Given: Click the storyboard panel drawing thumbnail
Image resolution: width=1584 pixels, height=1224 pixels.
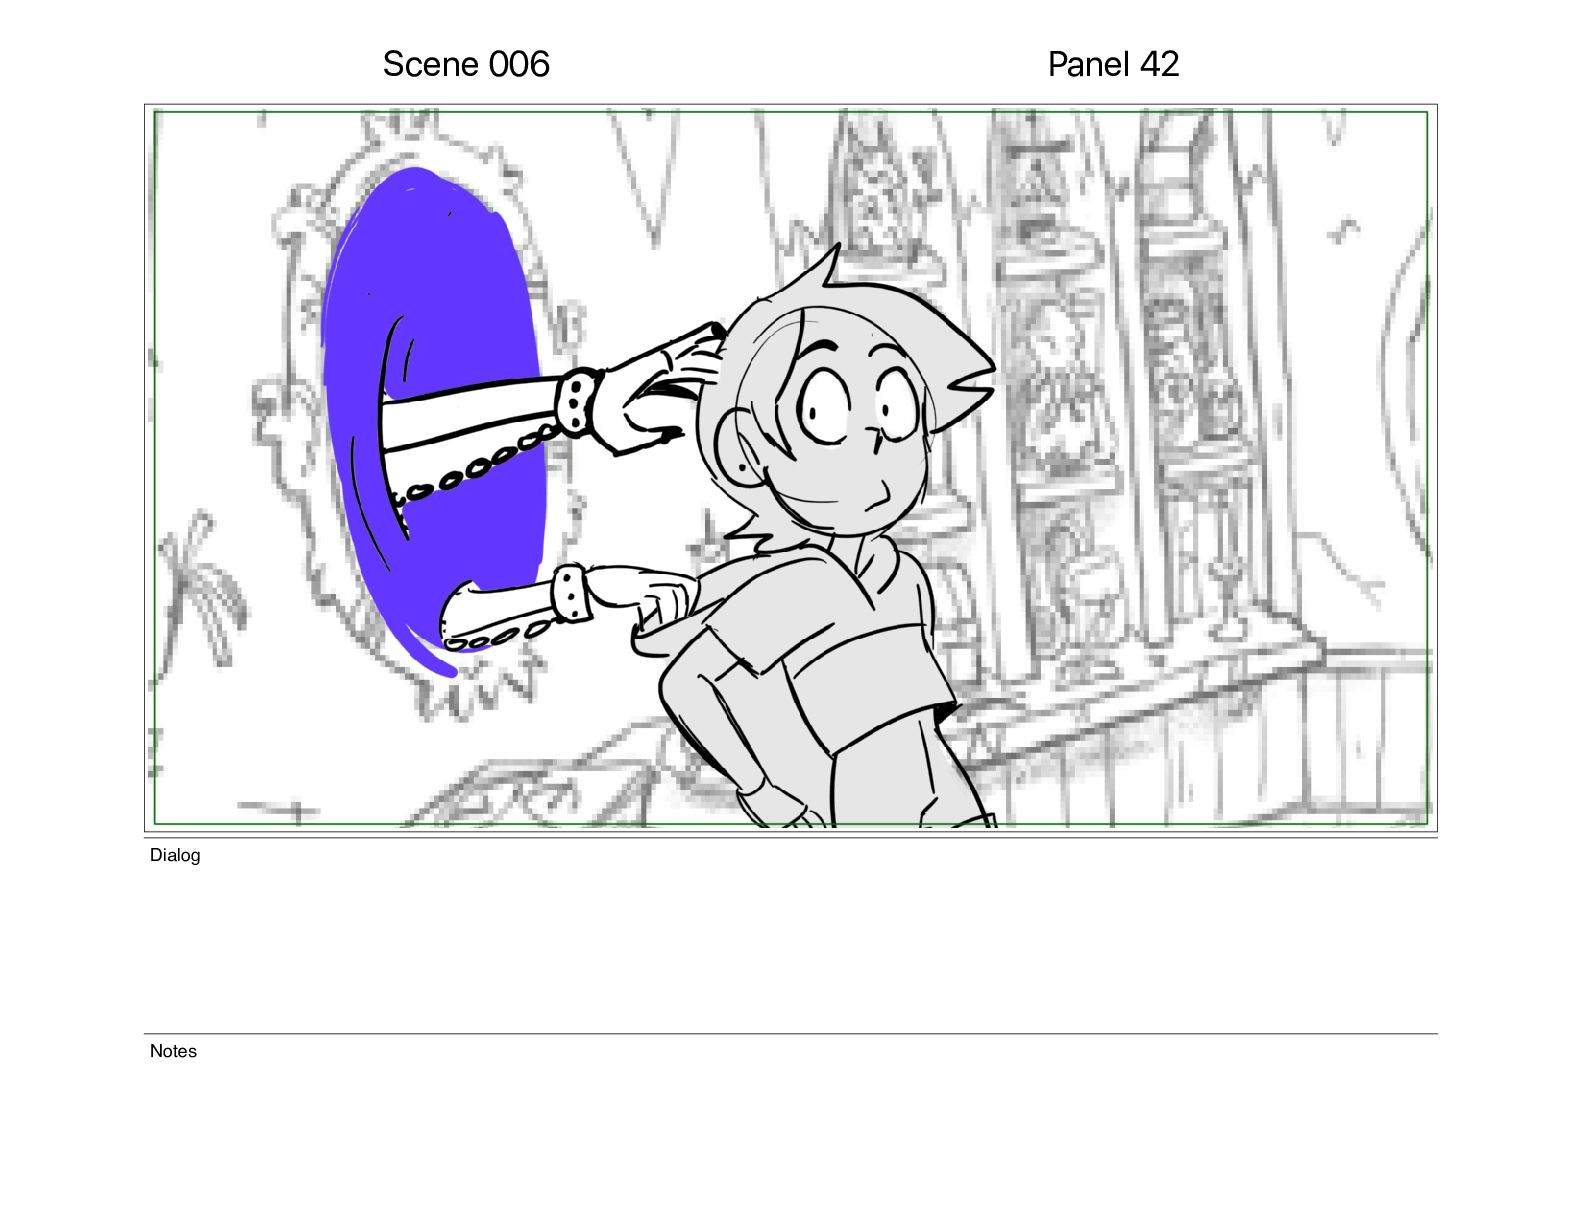Looking at the screenshot, I should point(790,468).
